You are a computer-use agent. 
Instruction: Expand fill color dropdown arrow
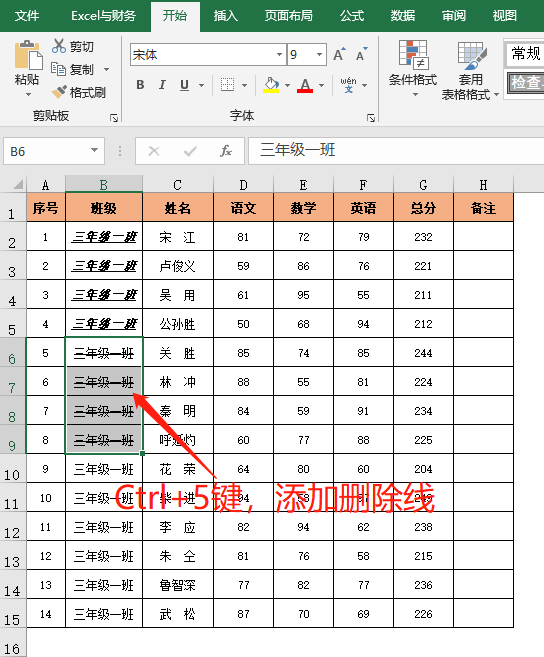(288, 85)
